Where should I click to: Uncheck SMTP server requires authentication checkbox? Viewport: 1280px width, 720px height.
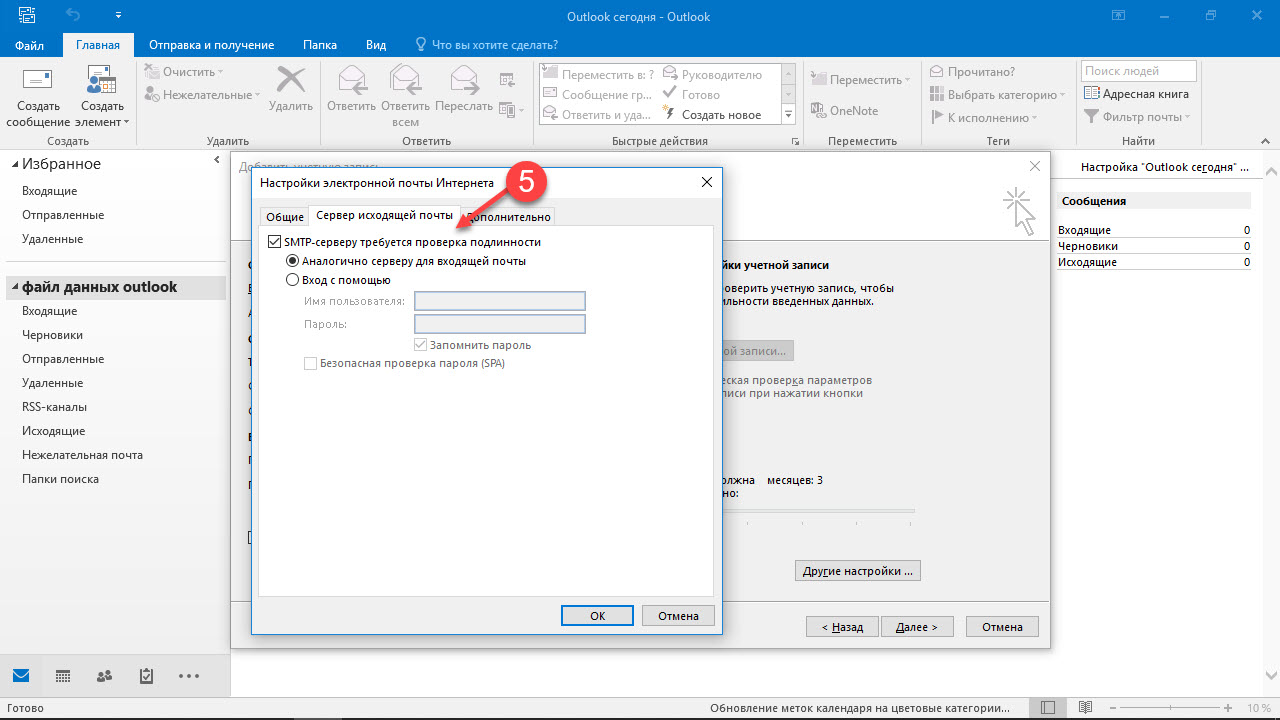coord(275,242)
